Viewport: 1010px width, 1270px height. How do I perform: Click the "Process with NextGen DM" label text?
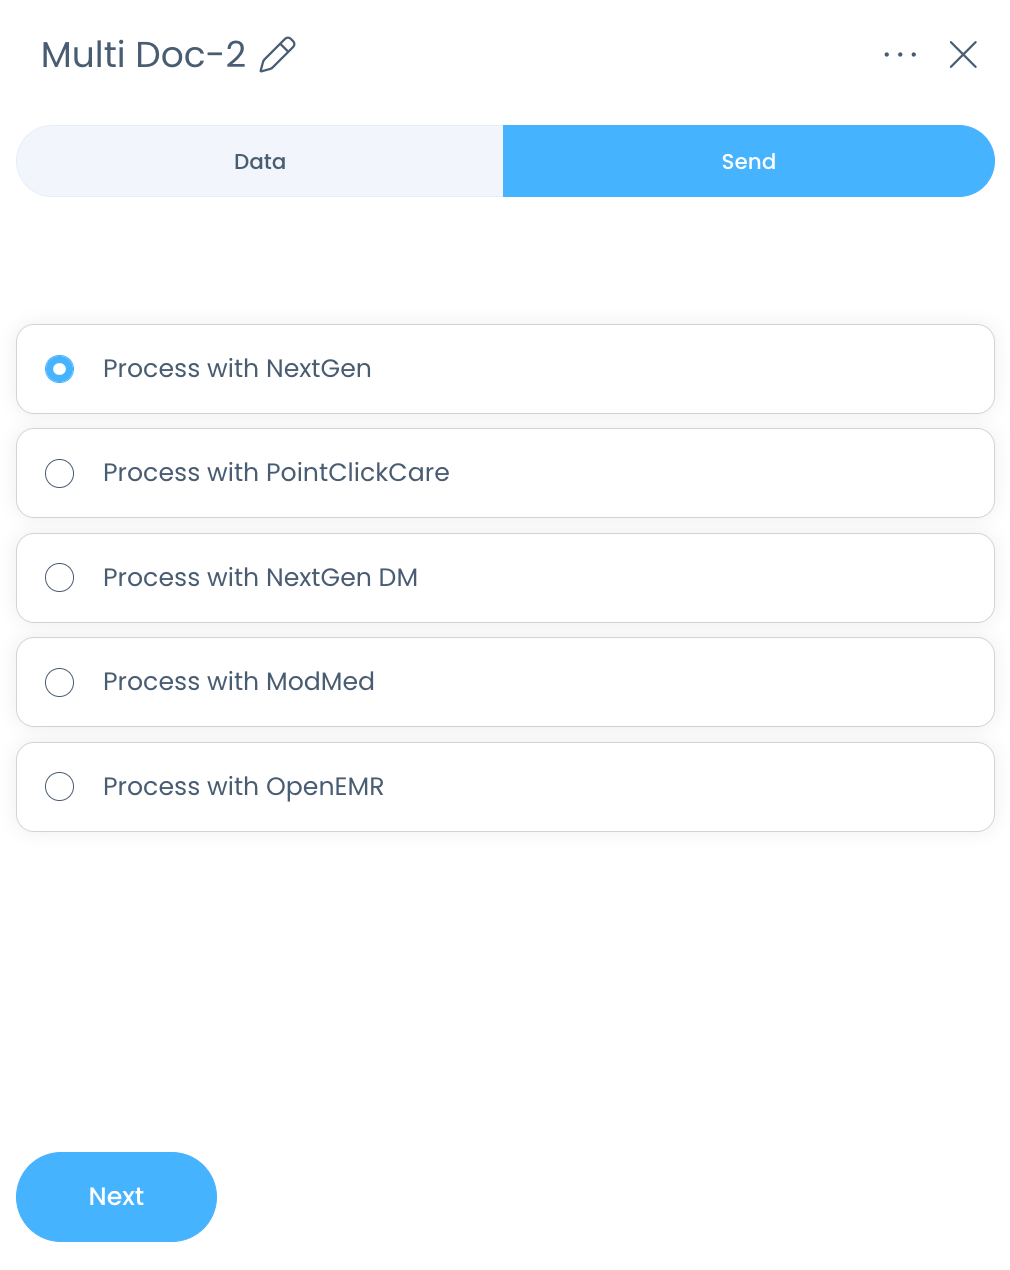[x=260, y=578]
